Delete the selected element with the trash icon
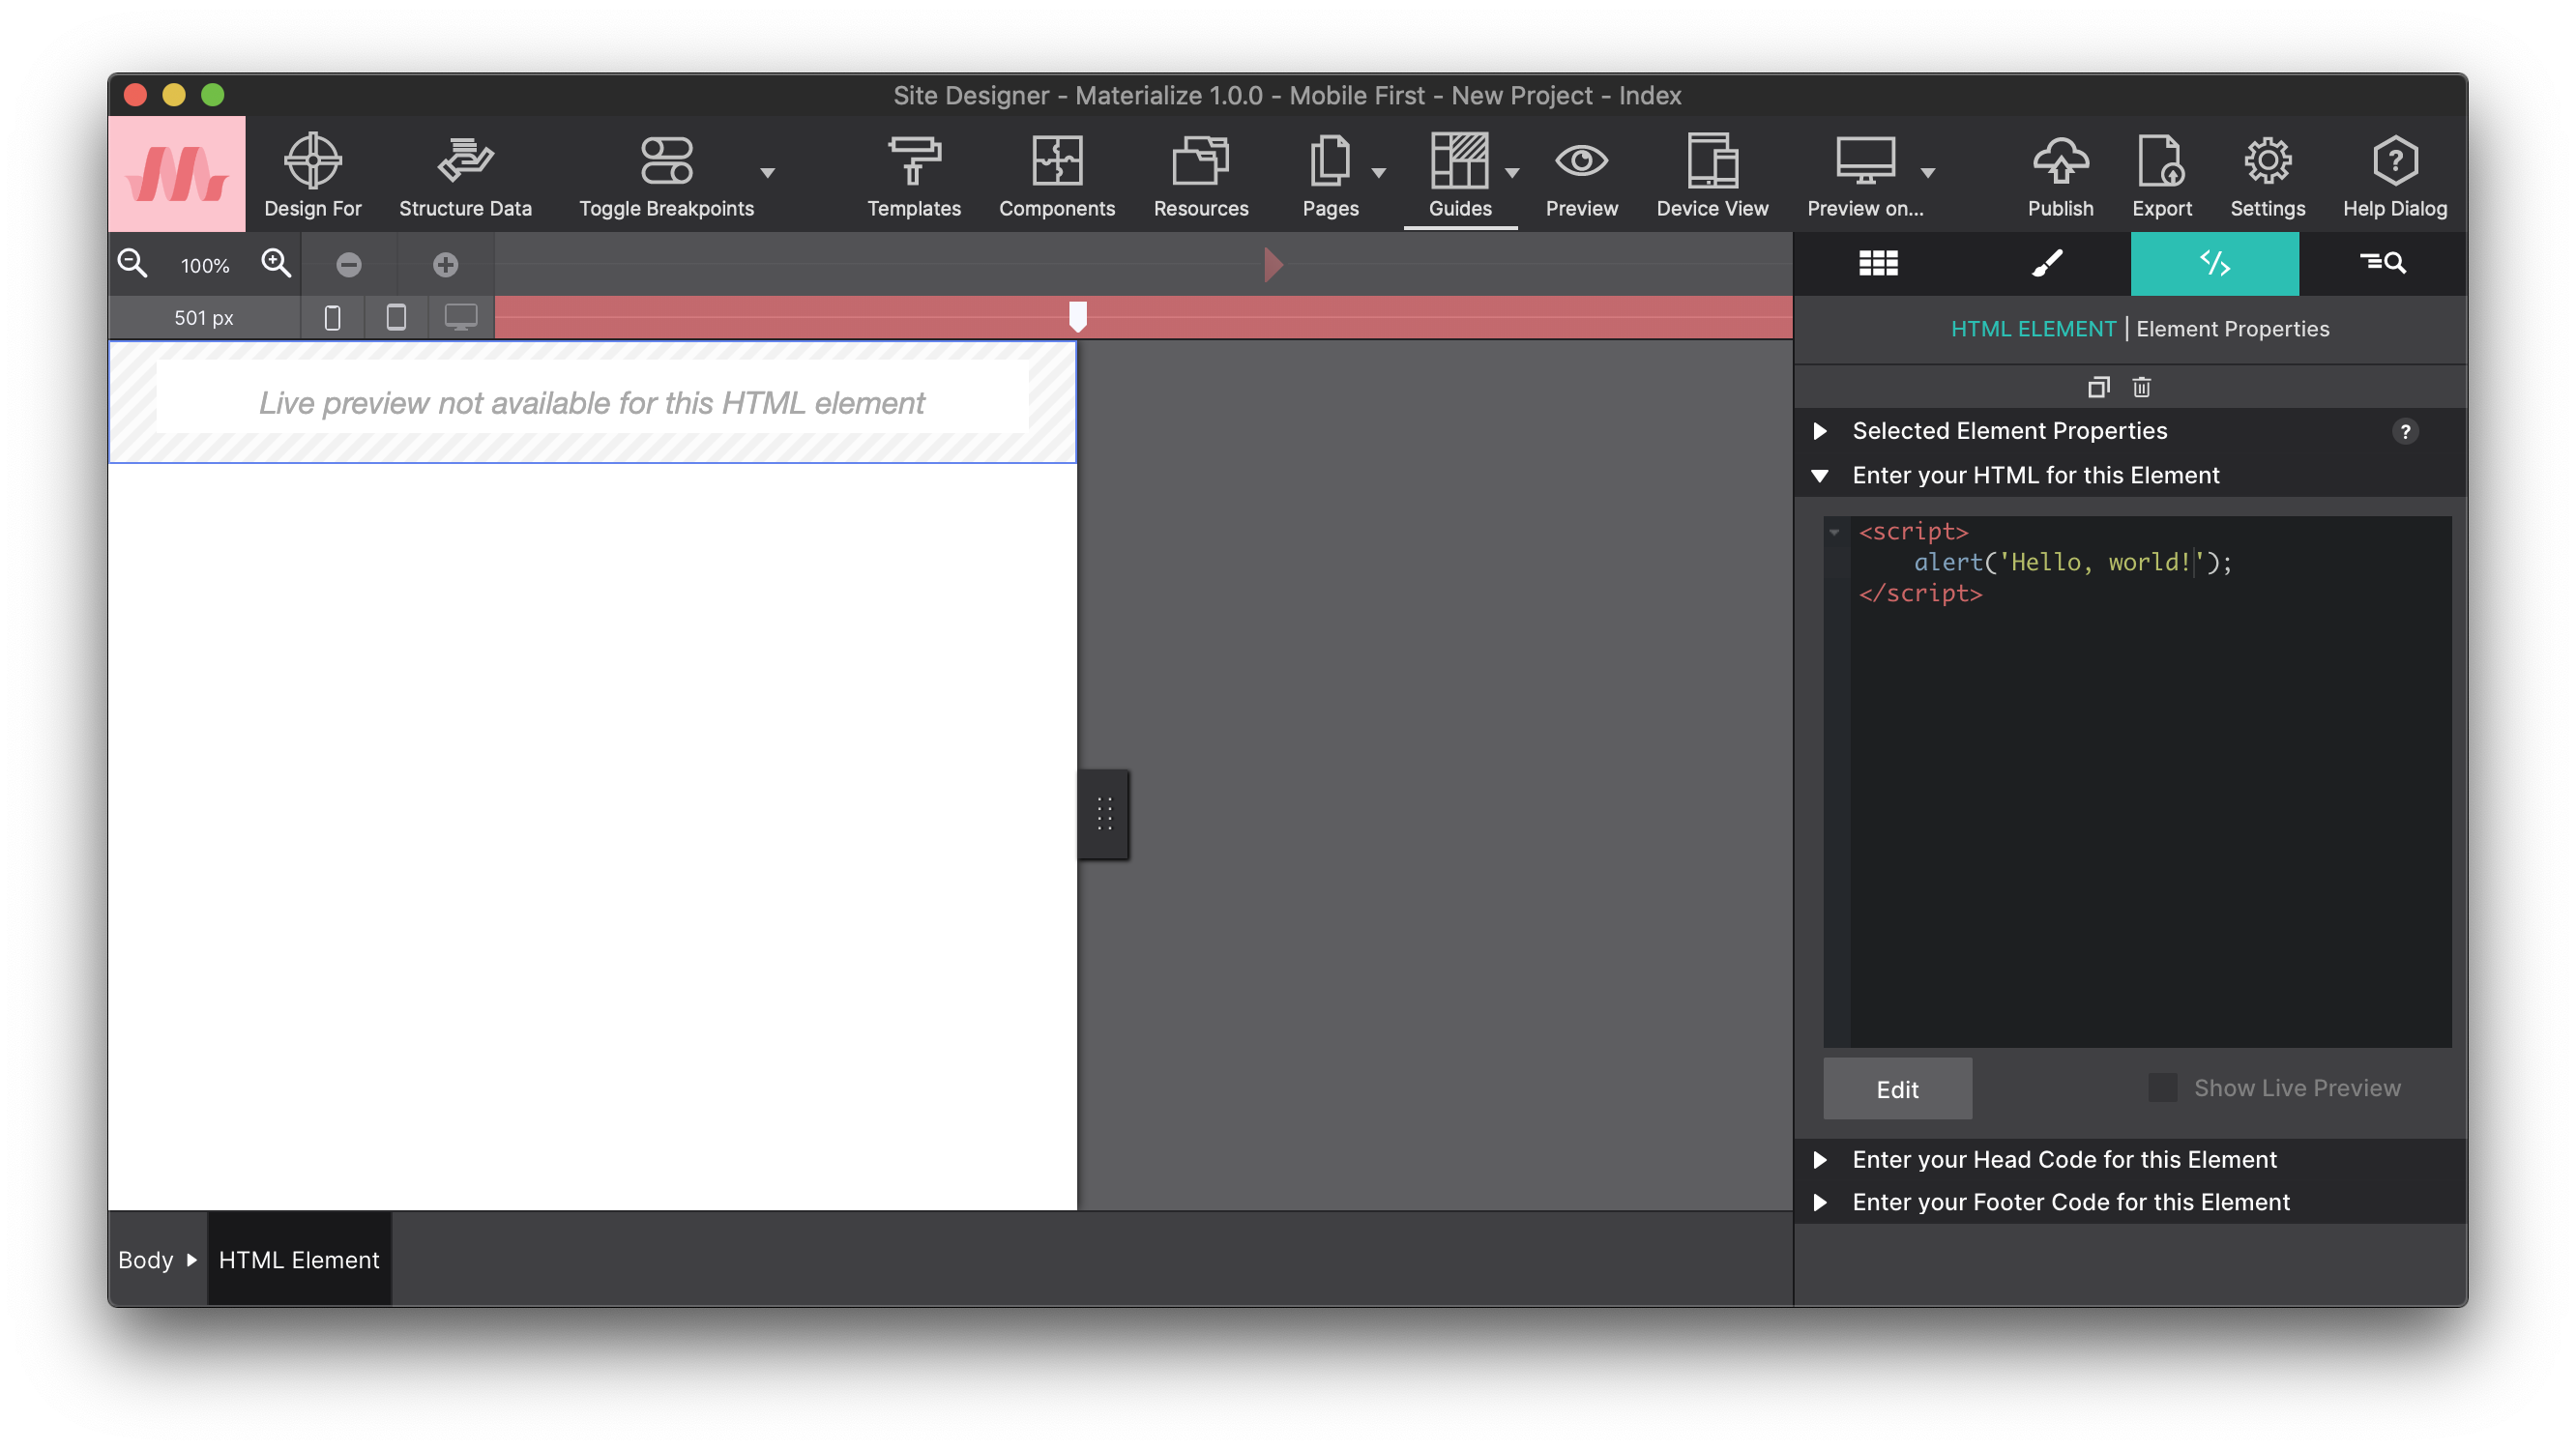 (x=2141, y=387)
